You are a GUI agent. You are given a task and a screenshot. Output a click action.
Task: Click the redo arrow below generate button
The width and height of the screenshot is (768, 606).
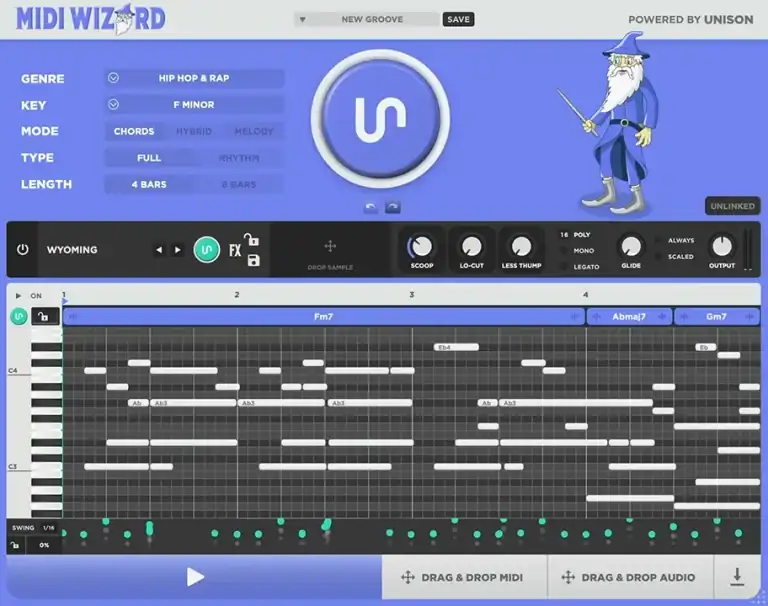pos(392,207)
